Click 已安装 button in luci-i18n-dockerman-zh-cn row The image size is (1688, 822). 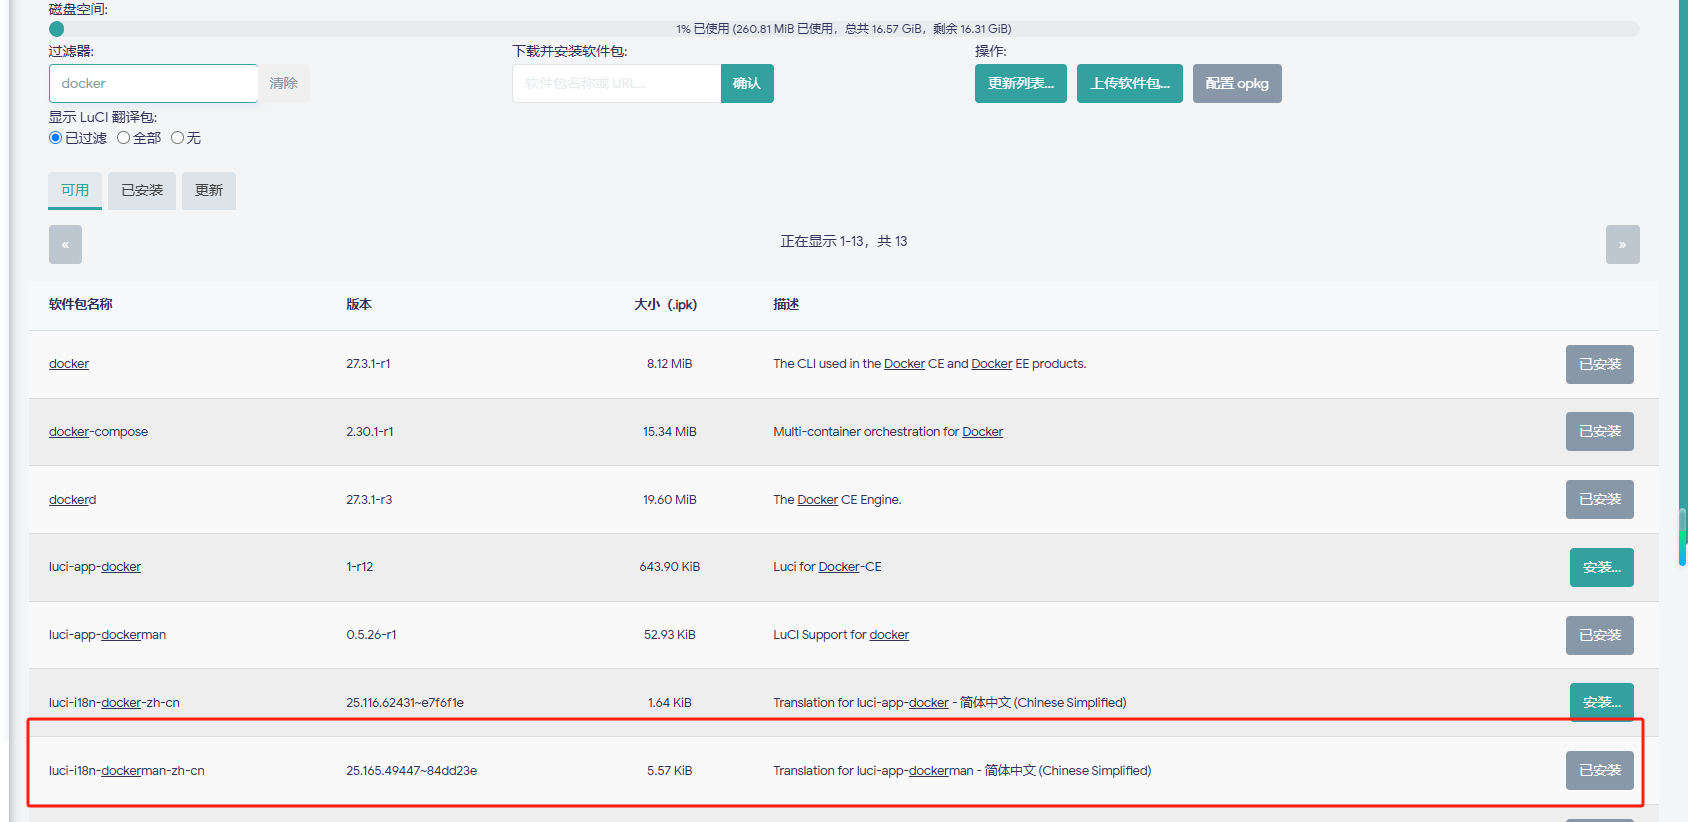point(1599,770)
